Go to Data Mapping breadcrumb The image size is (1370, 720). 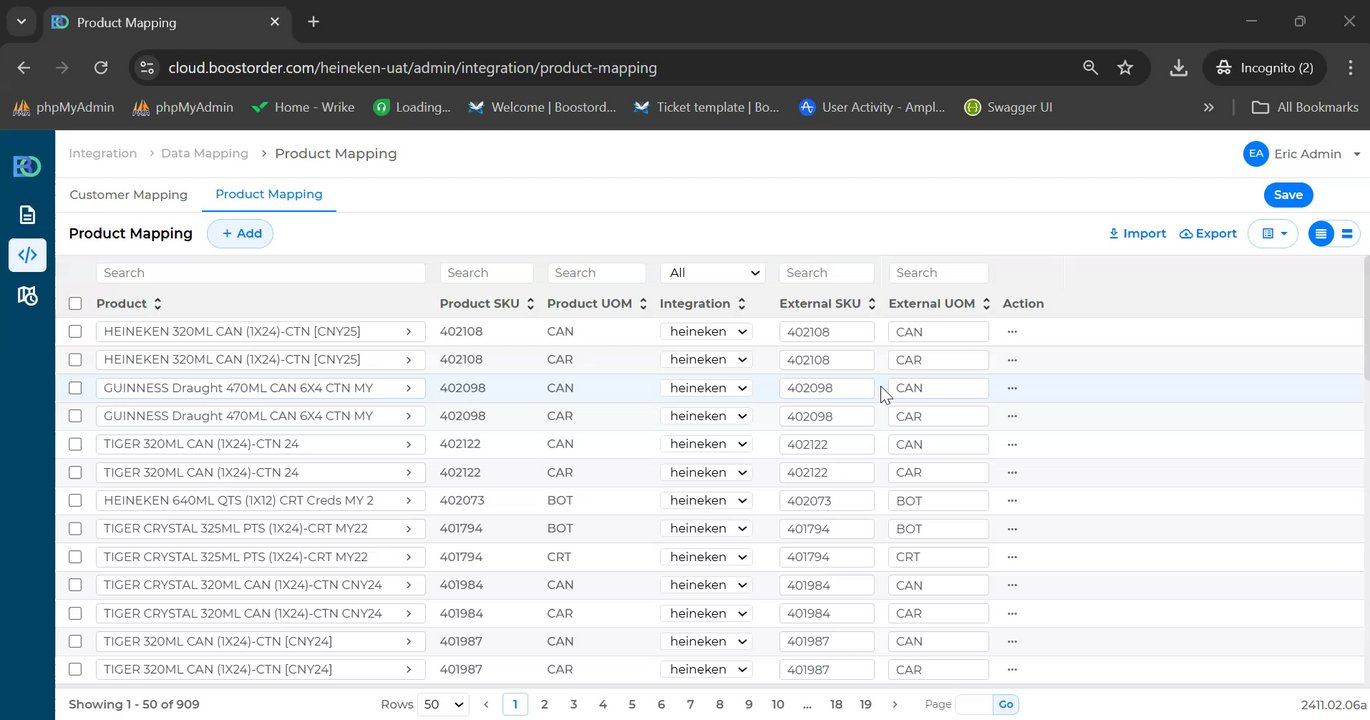pos(204,153)
